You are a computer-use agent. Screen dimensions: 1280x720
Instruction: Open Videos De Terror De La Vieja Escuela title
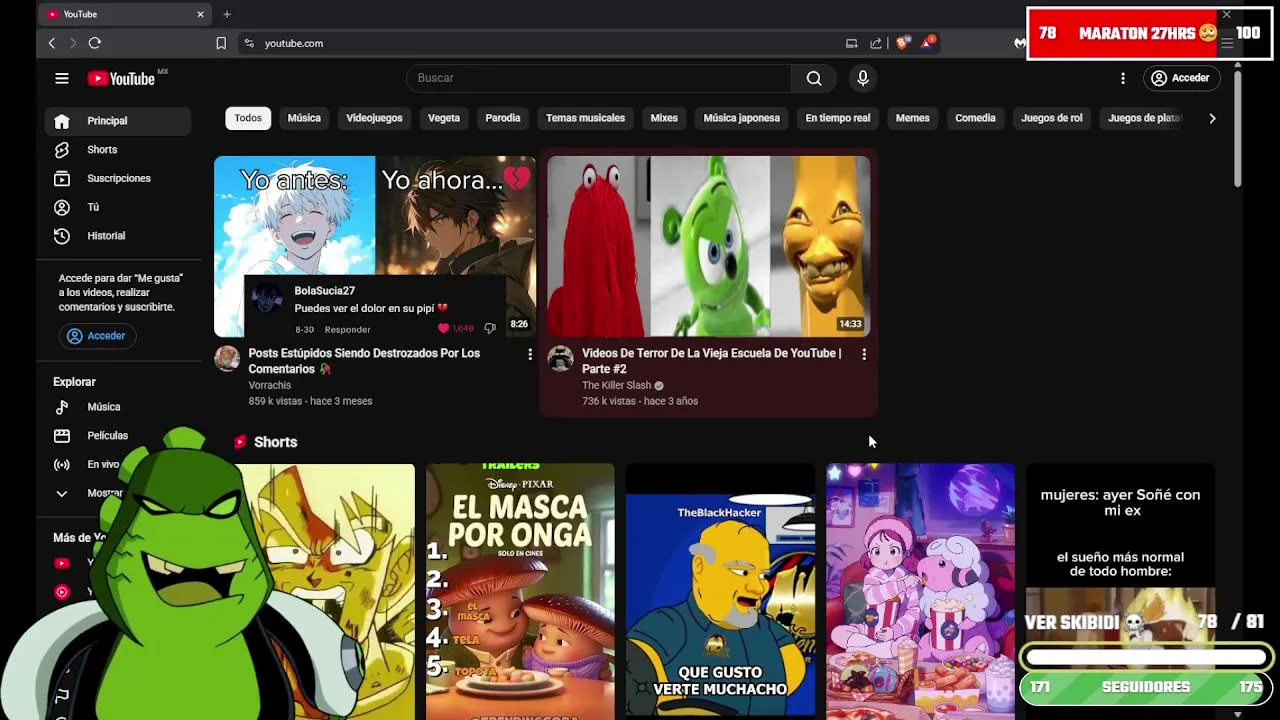pyautogui.click(x=711, y=361)
